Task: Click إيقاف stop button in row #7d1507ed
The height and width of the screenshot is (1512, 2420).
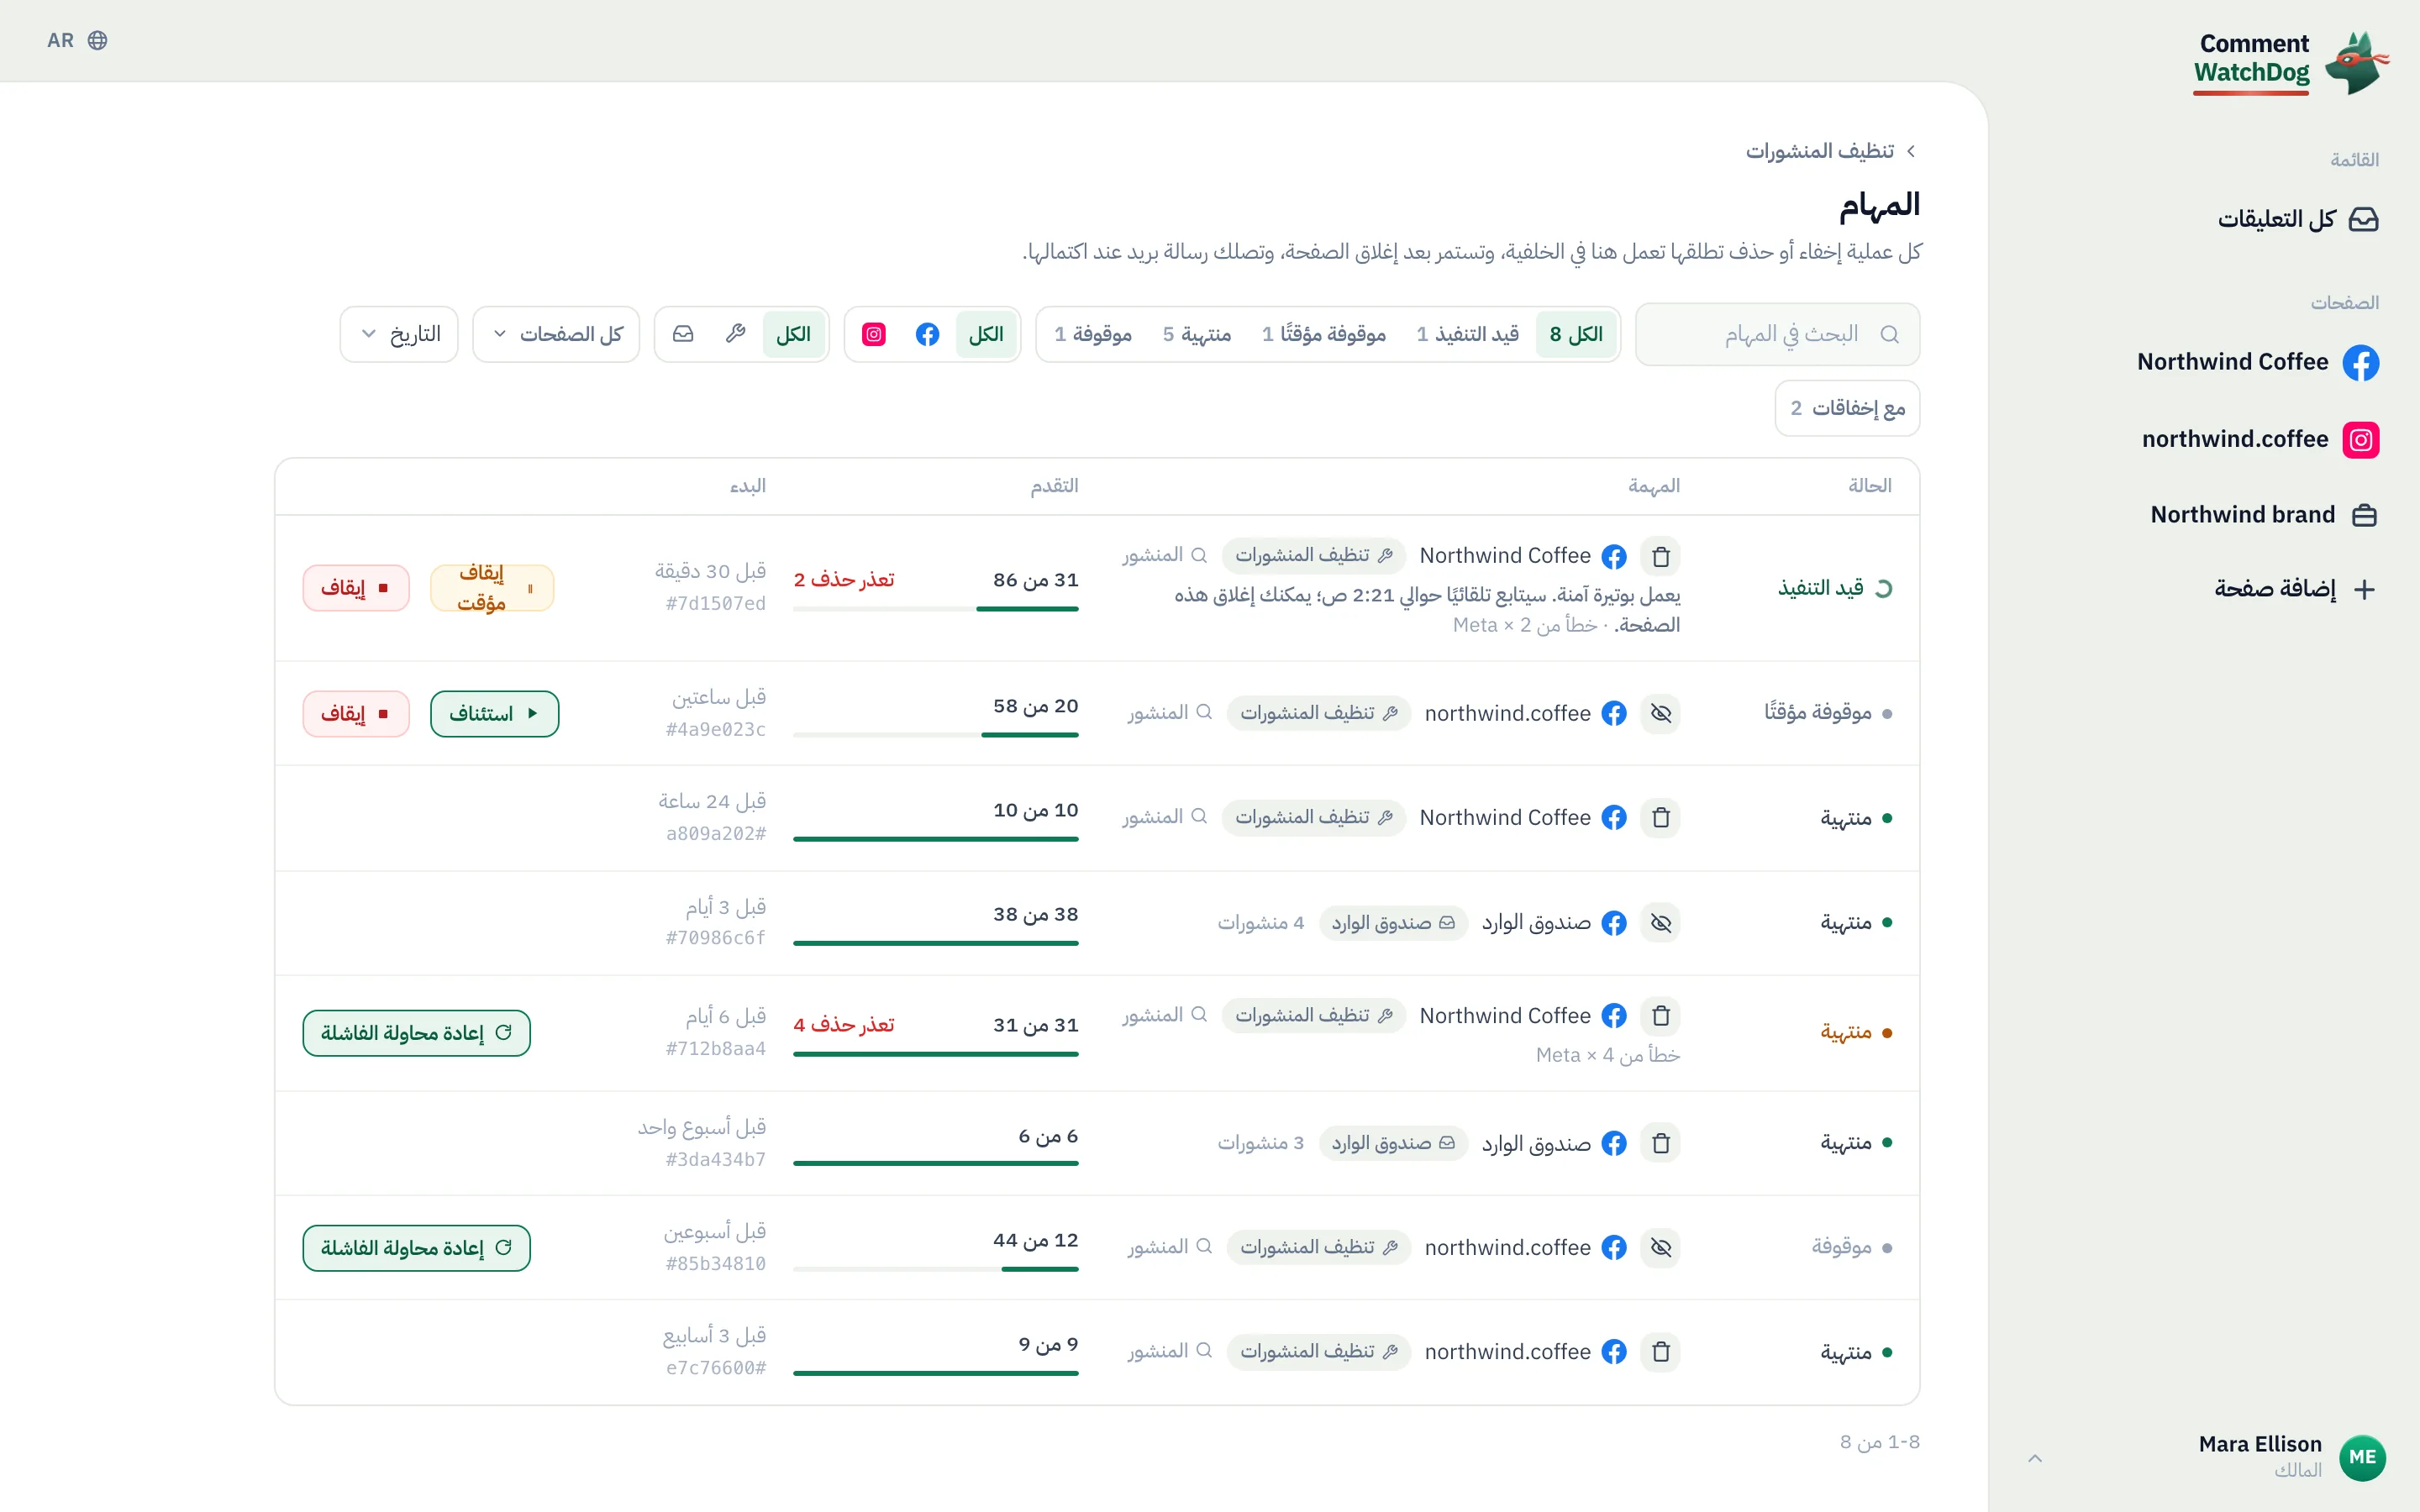Action: click(356, 588)
